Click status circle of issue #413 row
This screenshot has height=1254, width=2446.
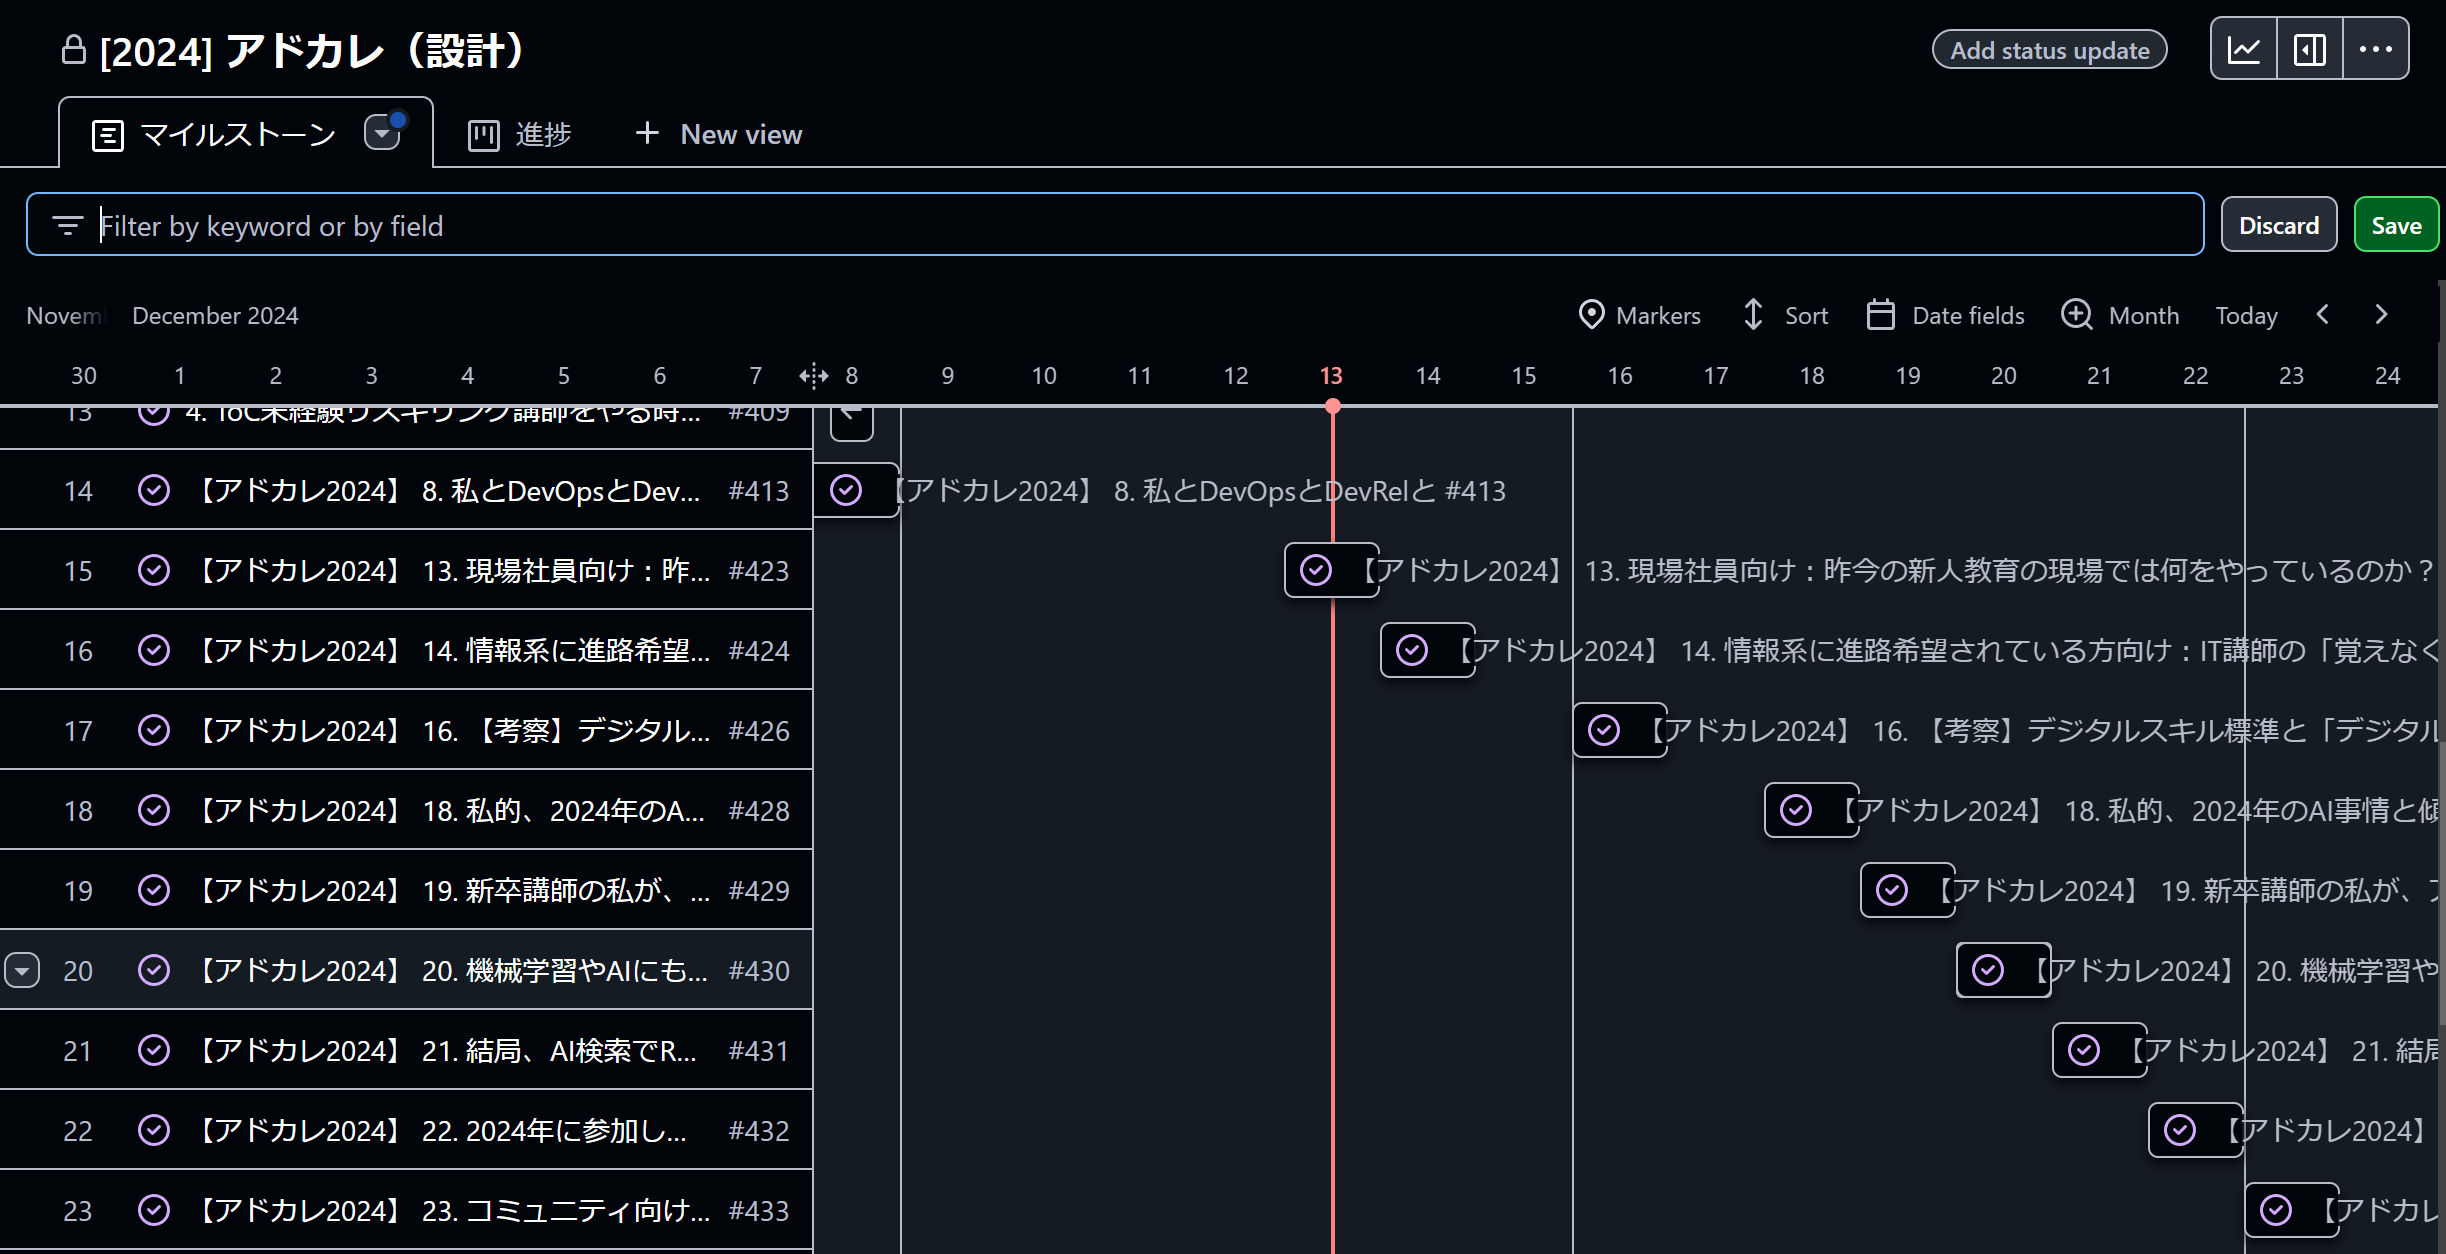154,490
